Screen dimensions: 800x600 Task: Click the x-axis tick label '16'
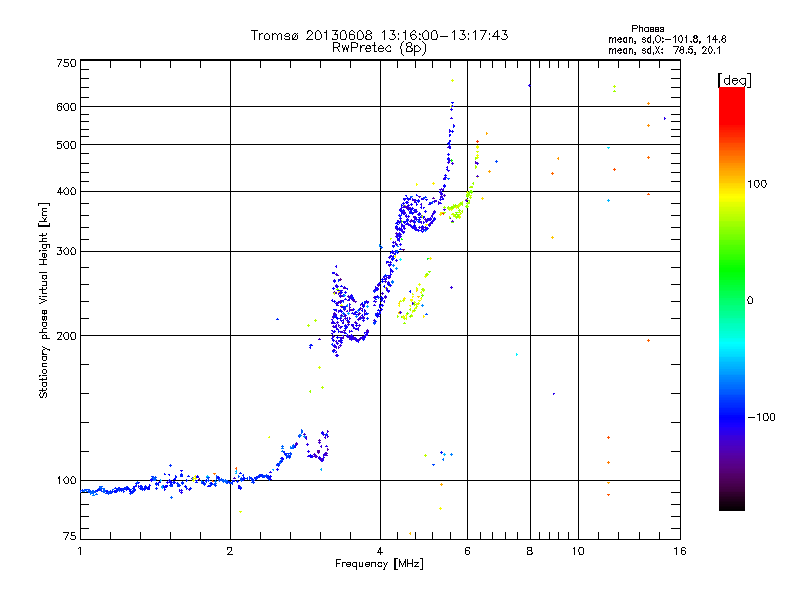680,551
